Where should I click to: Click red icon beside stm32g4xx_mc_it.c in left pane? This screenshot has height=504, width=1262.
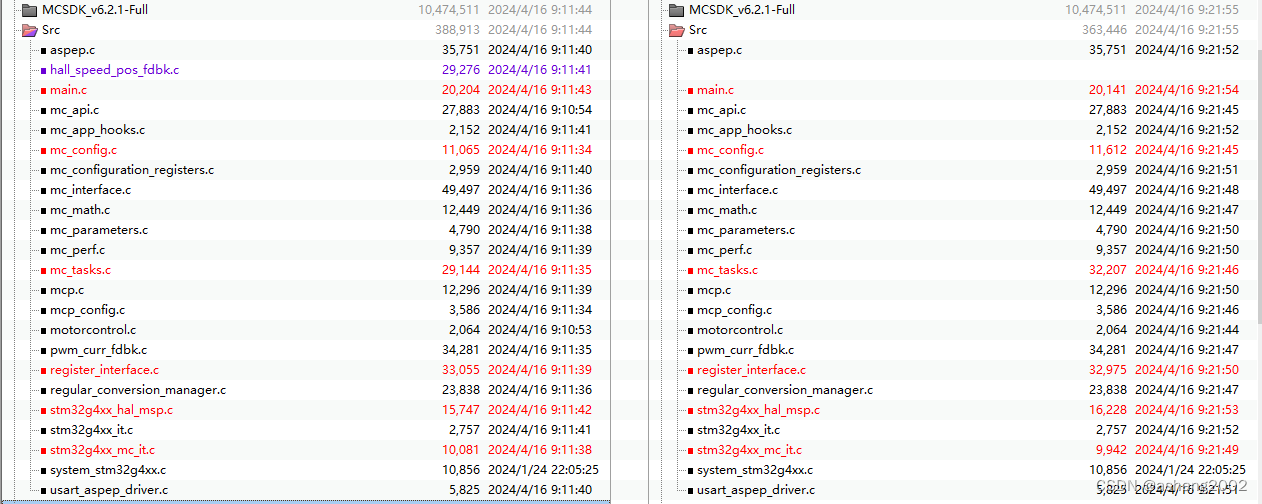pyautogui.click(x=43, y=451)
